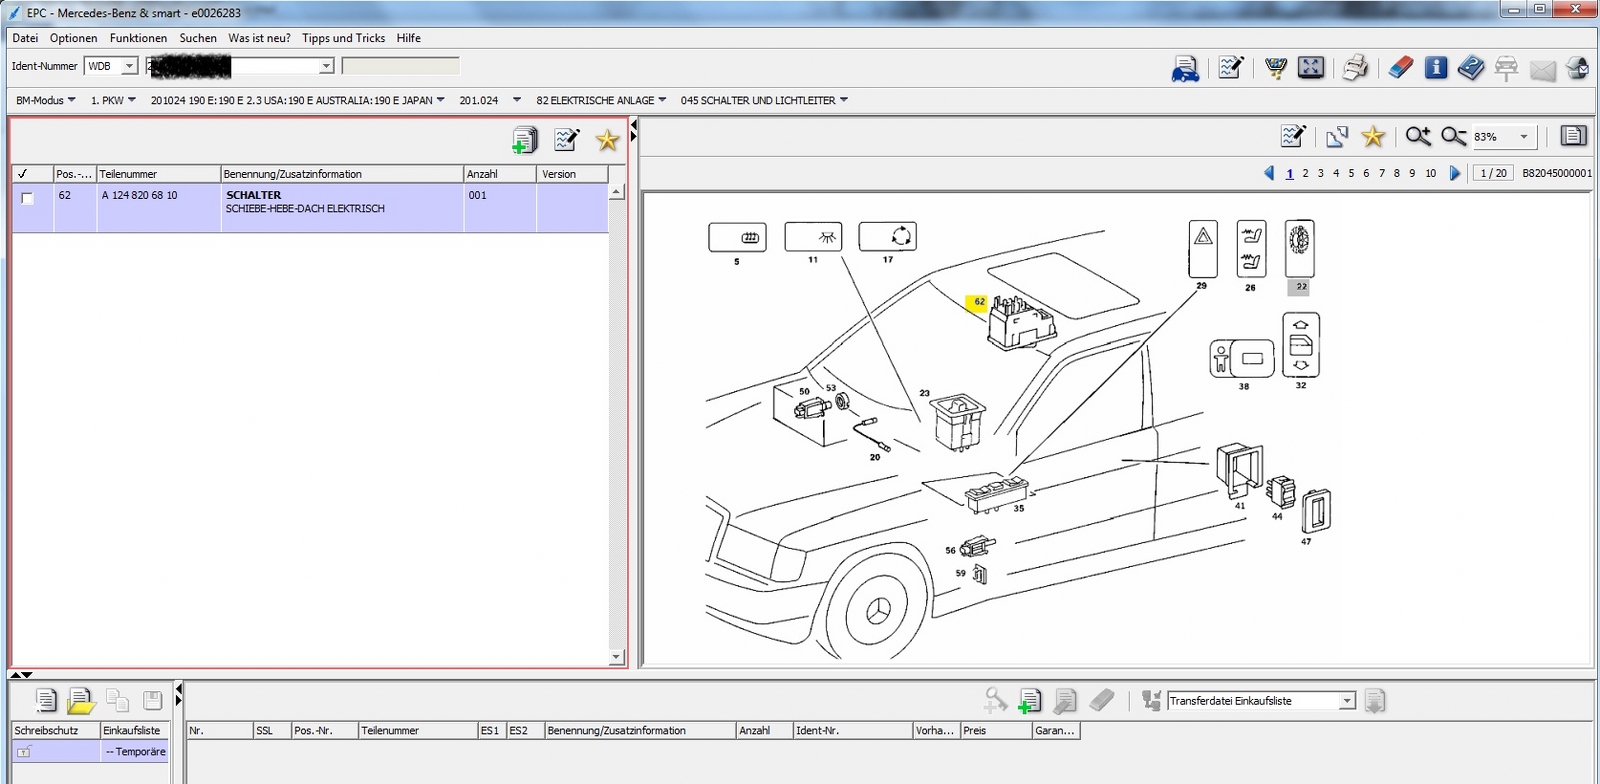Click the globe mail feedback icon
Image resolution: width=1600 pixels, height=784 pixels.
tap(1578, 68)
